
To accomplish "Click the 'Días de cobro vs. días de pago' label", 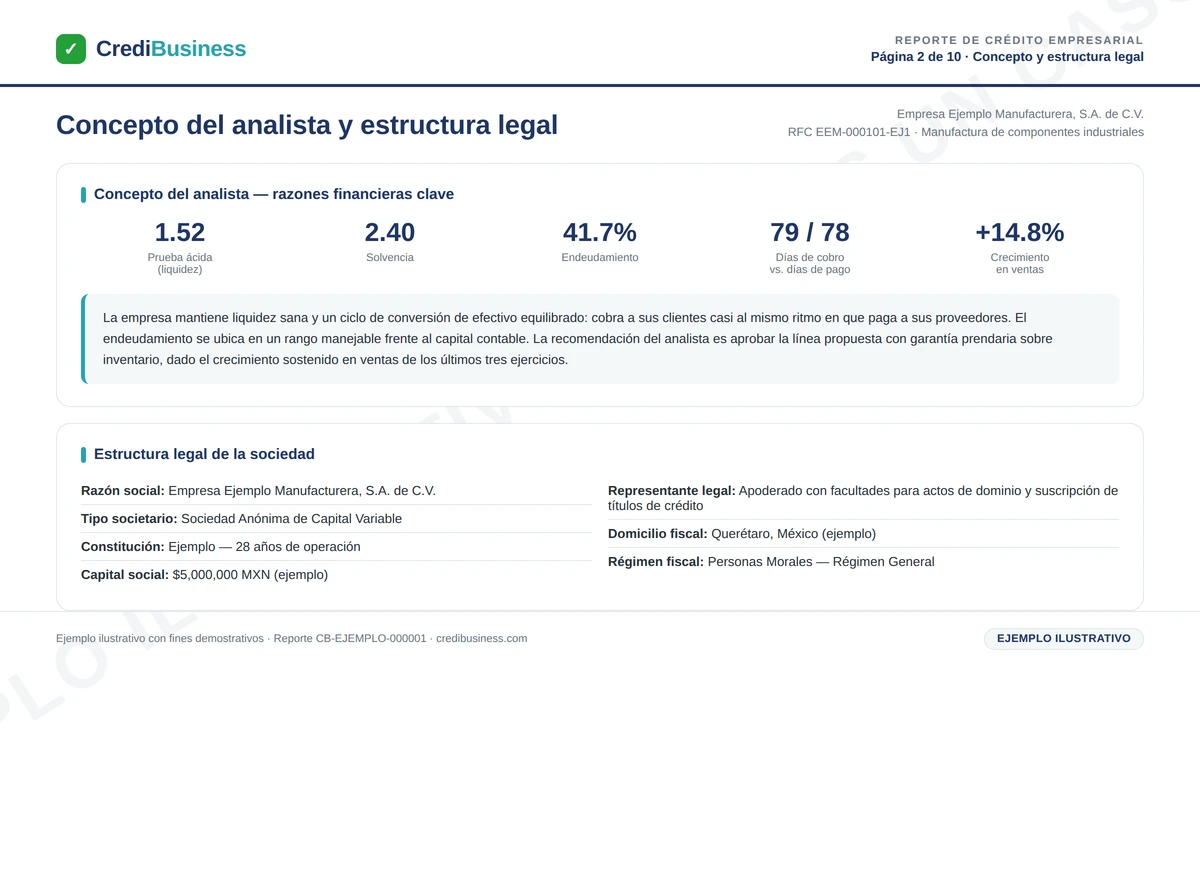I will [810, 263].
